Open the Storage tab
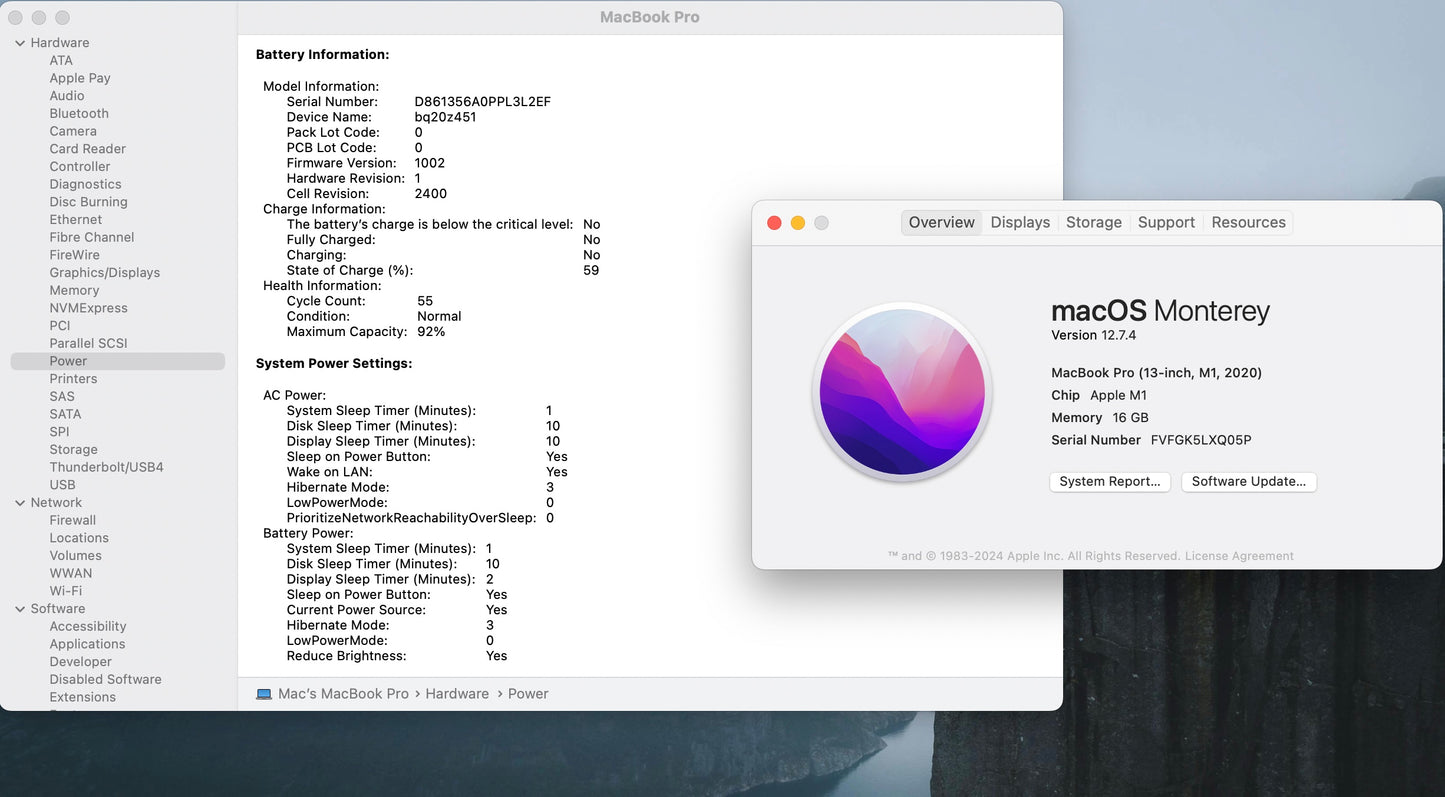This screenshot has width=1445, height=797. (1093, 223)
